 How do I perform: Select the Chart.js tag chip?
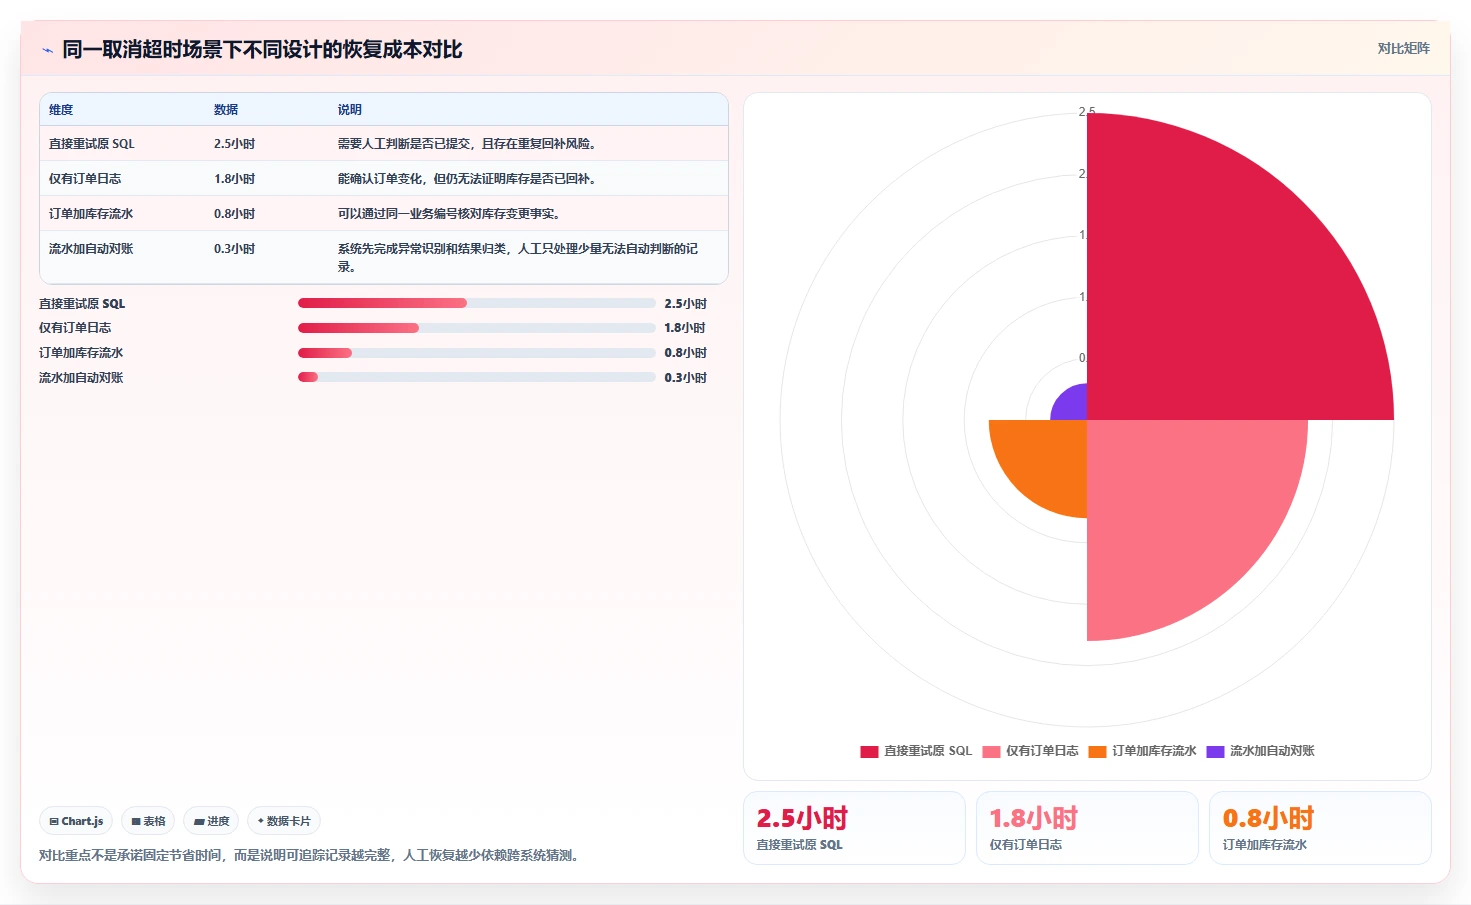click(x=76, y=821)
